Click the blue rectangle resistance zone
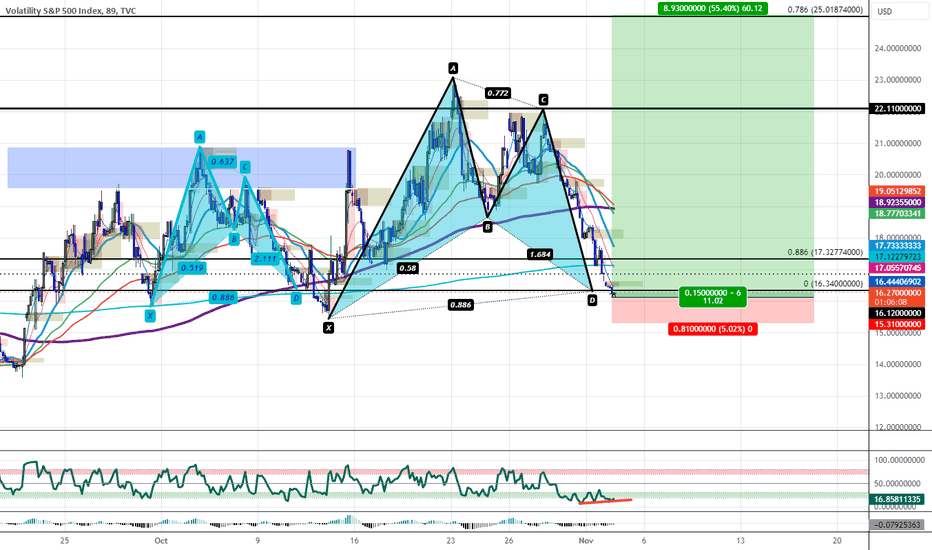This screenshot has width=932, height=550. (x=181, y=168)
